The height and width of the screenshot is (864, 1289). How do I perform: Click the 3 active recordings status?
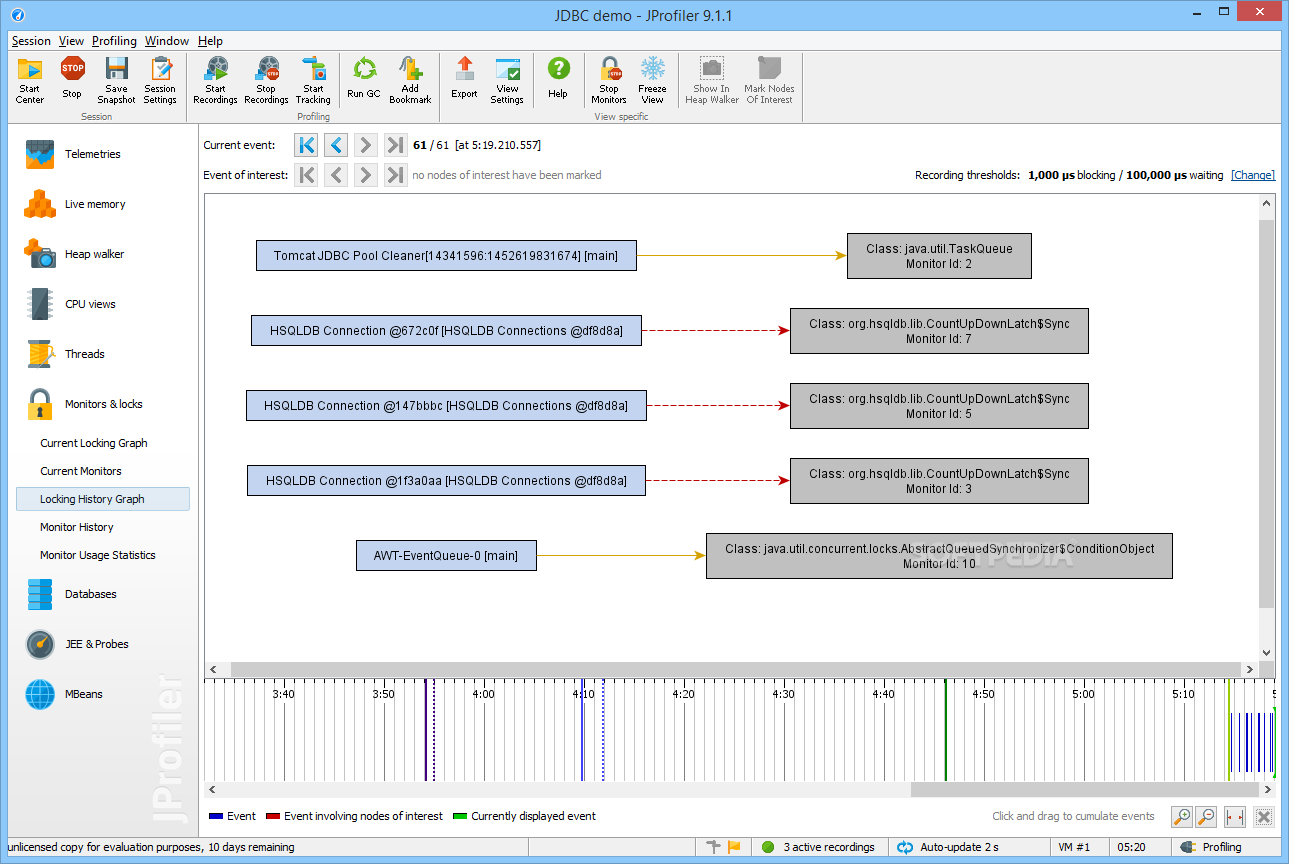tap(818, 847)
